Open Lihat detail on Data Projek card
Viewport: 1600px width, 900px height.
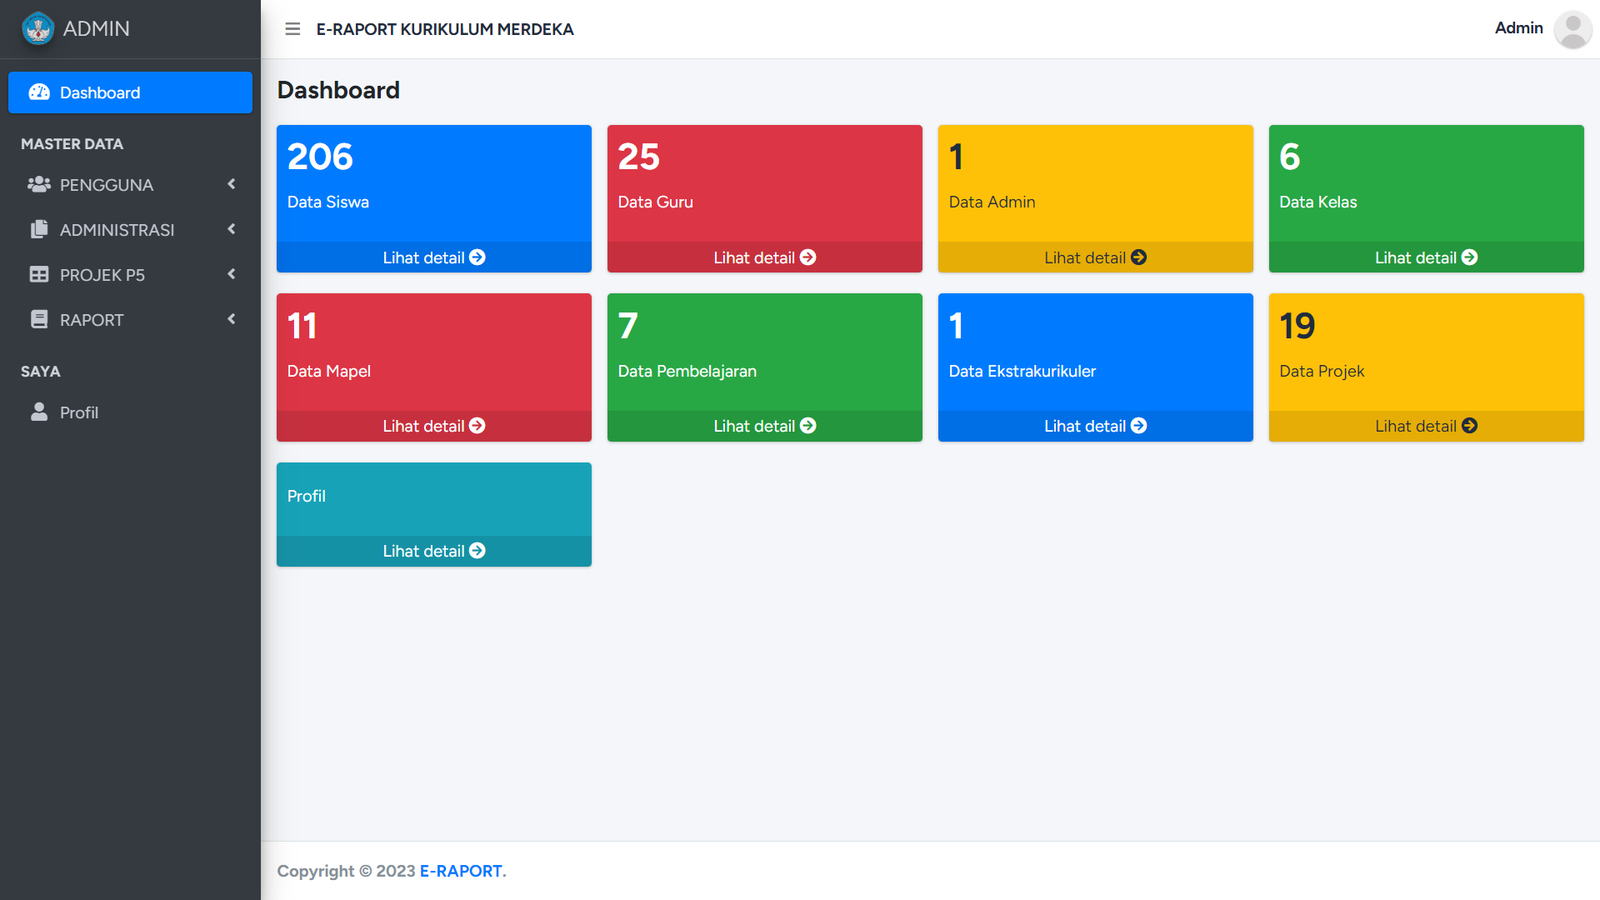coord(1425,426)
